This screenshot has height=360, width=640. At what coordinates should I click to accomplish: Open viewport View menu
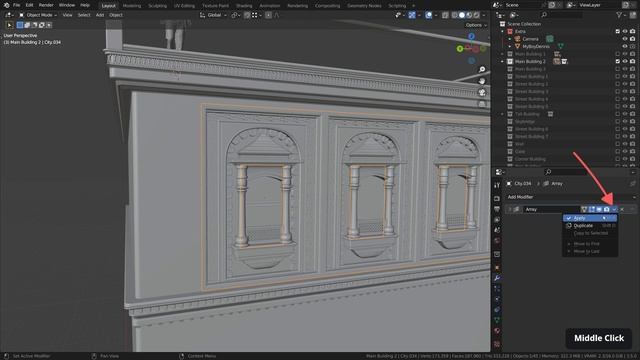point(67,15)
